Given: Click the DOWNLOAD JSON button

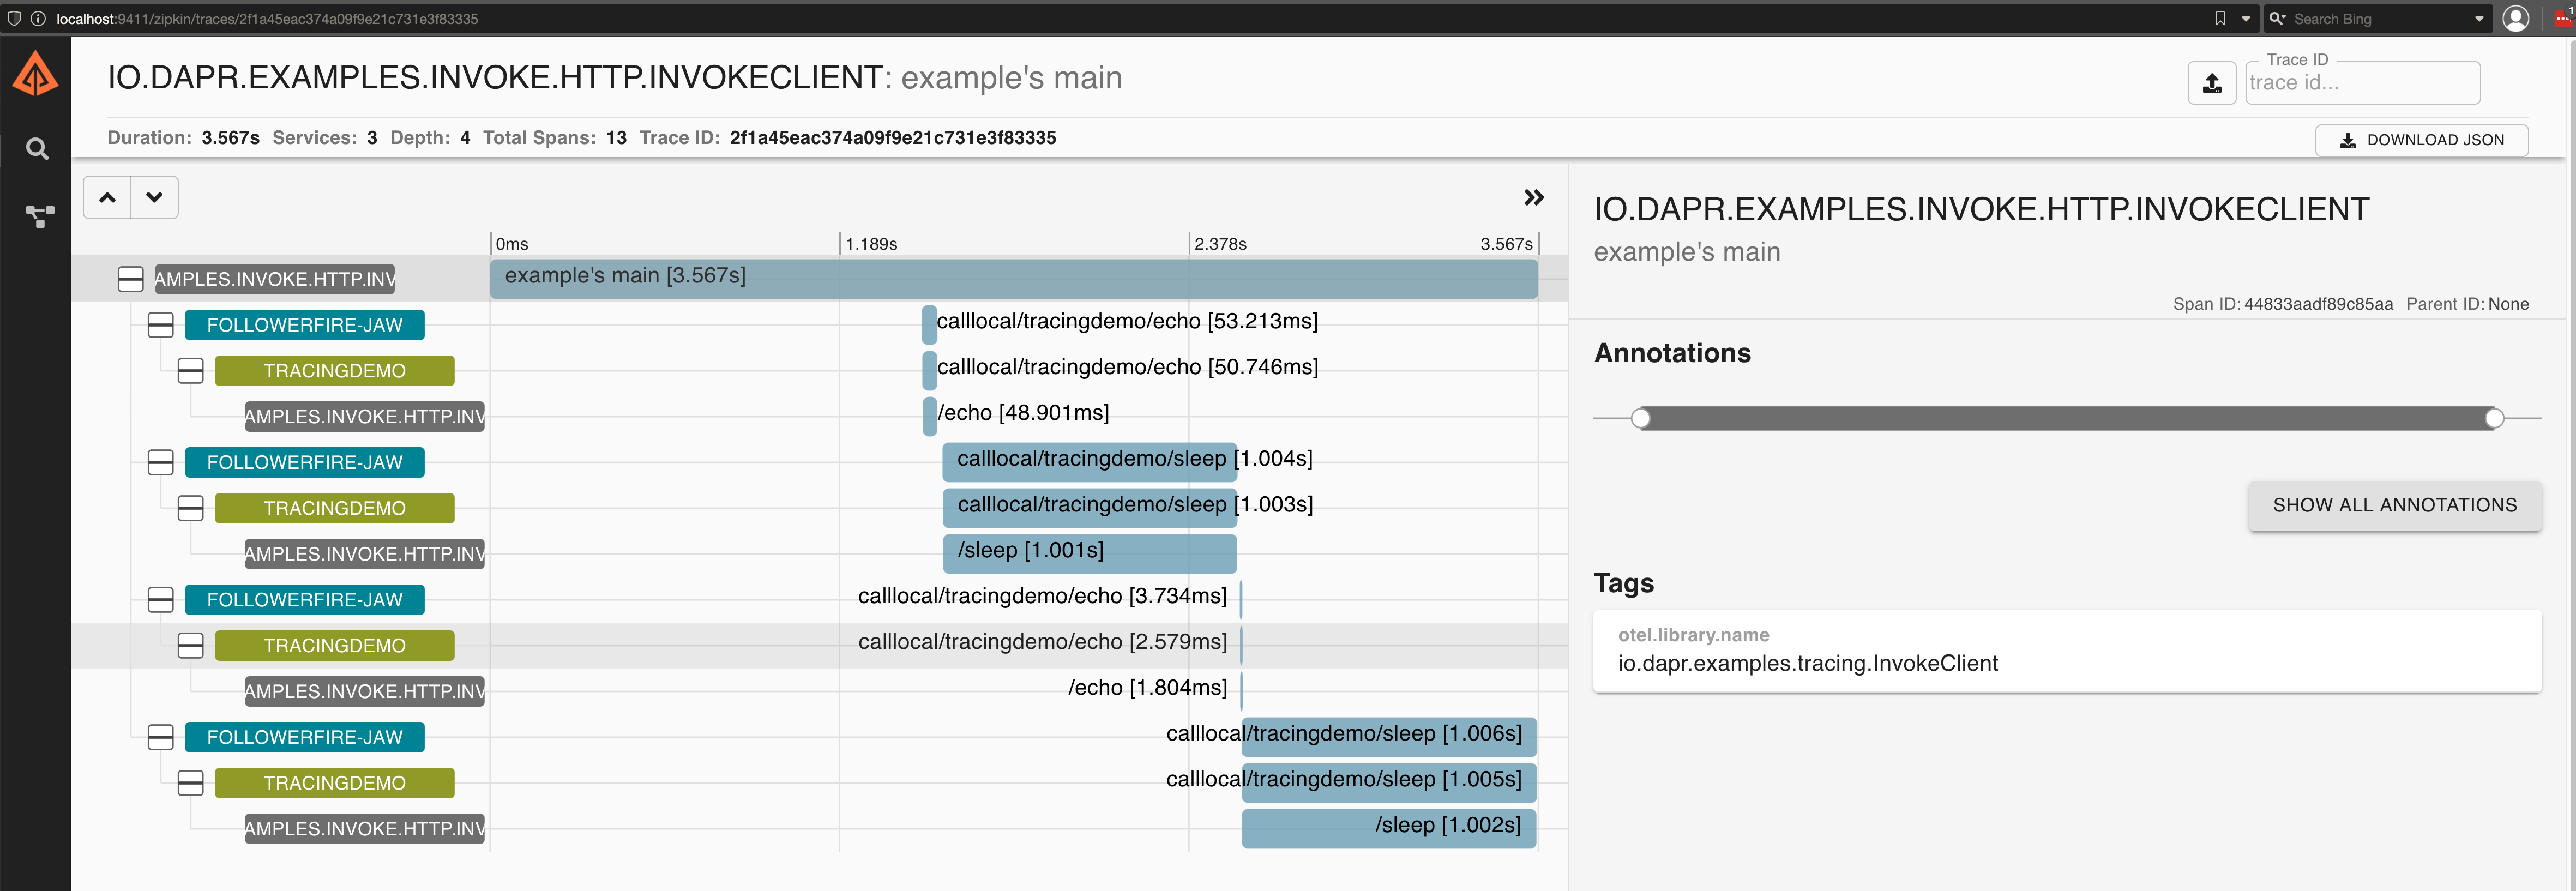Looking at the screenshot, I should (x=2421, y=140).
